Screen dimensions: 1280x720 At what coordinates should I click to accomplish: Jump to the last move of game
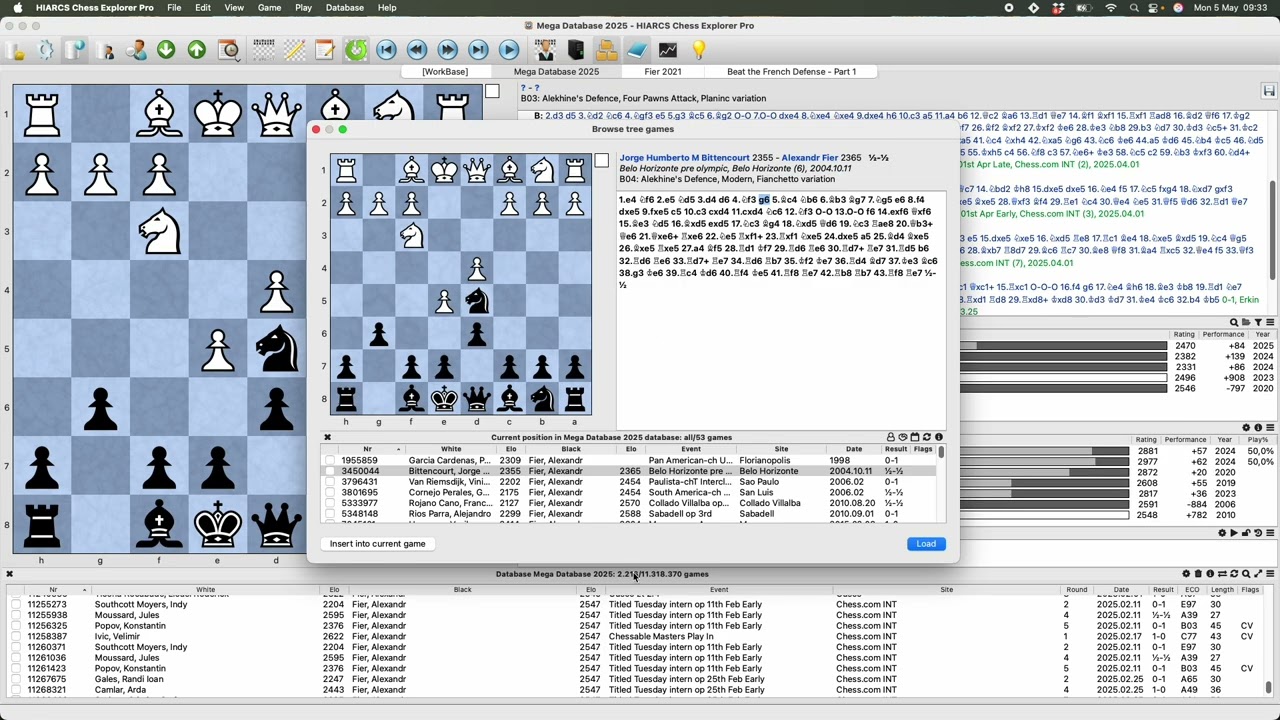(x=478, y=49)
